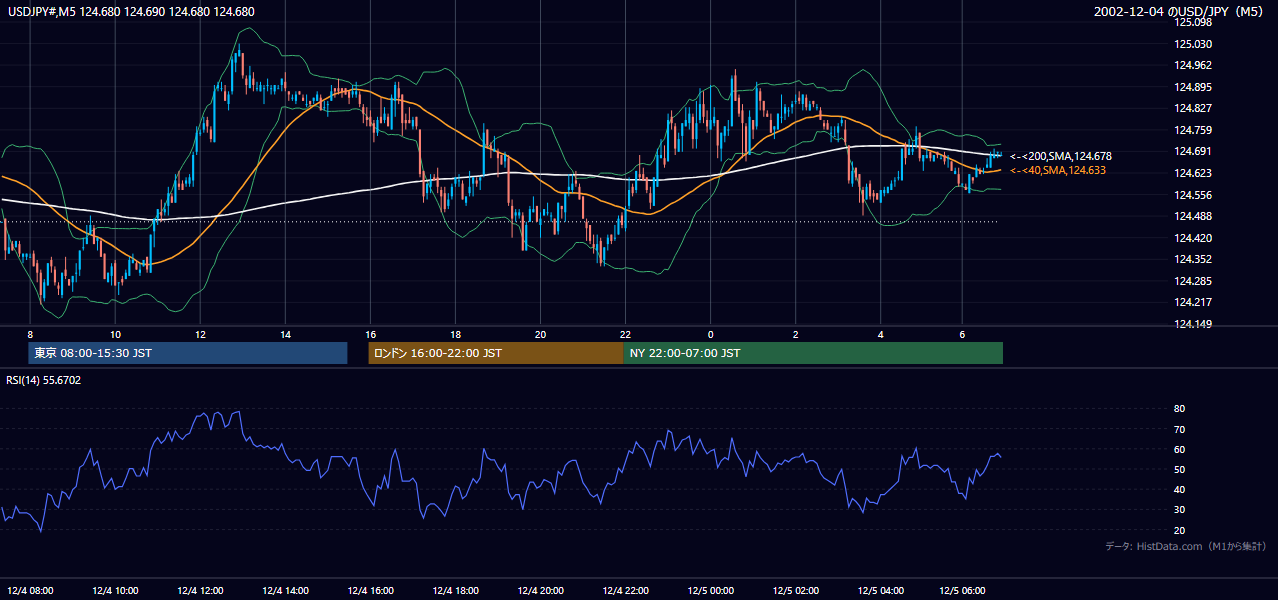Click price level 124.149 on axis

point(1193,324)
